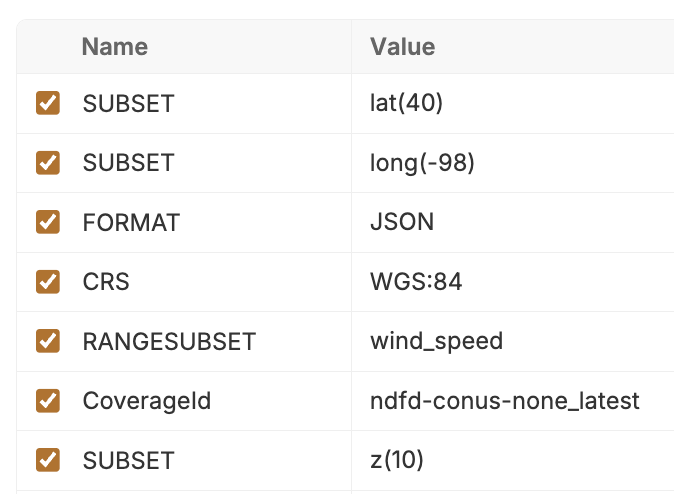Uncheck the z(10) SUBSET parameter checkbox
This screenshot has width=674, height=494.
(48, 460)
